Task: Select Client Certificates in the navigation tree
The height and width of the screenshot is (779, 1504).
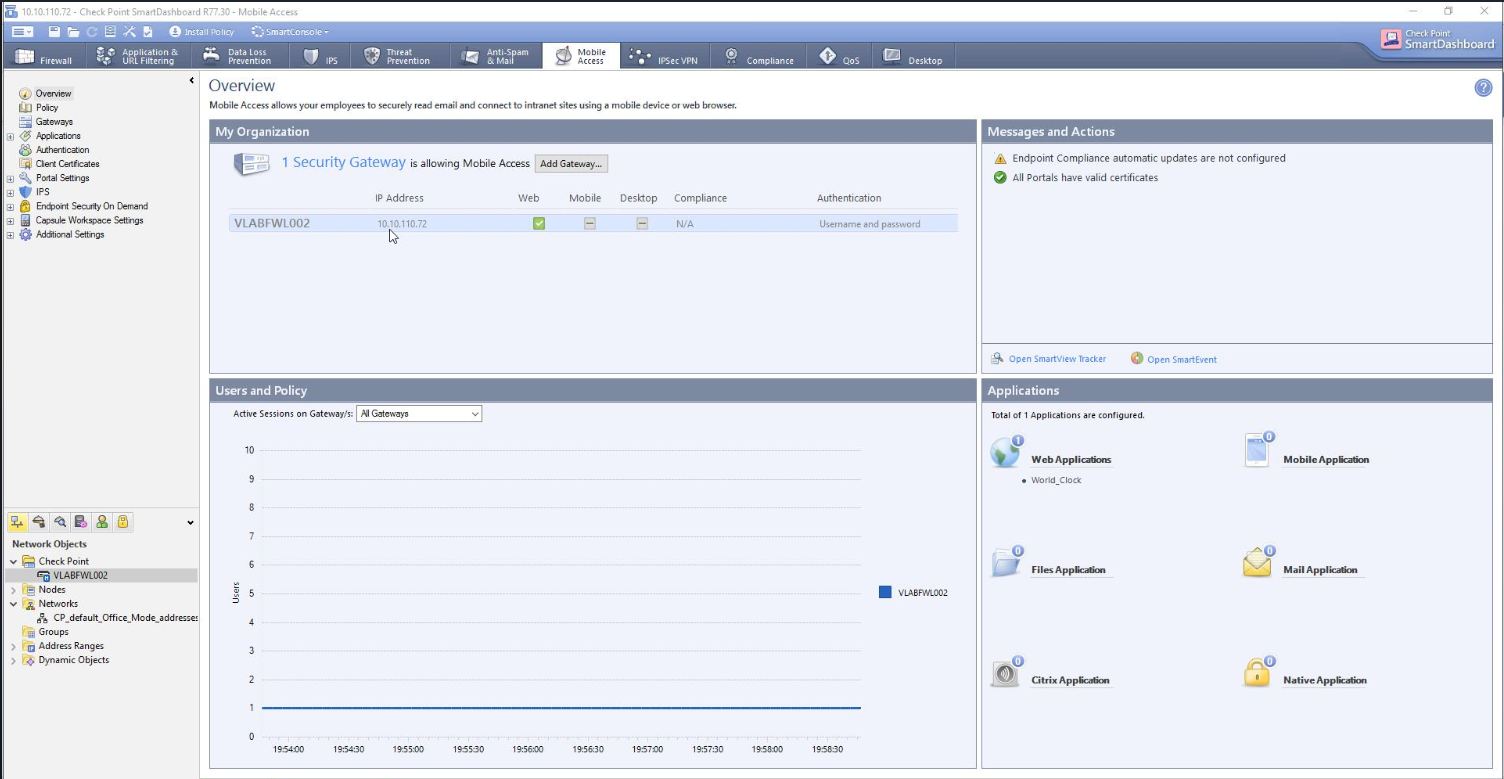Action: click(x=67, y=164)
